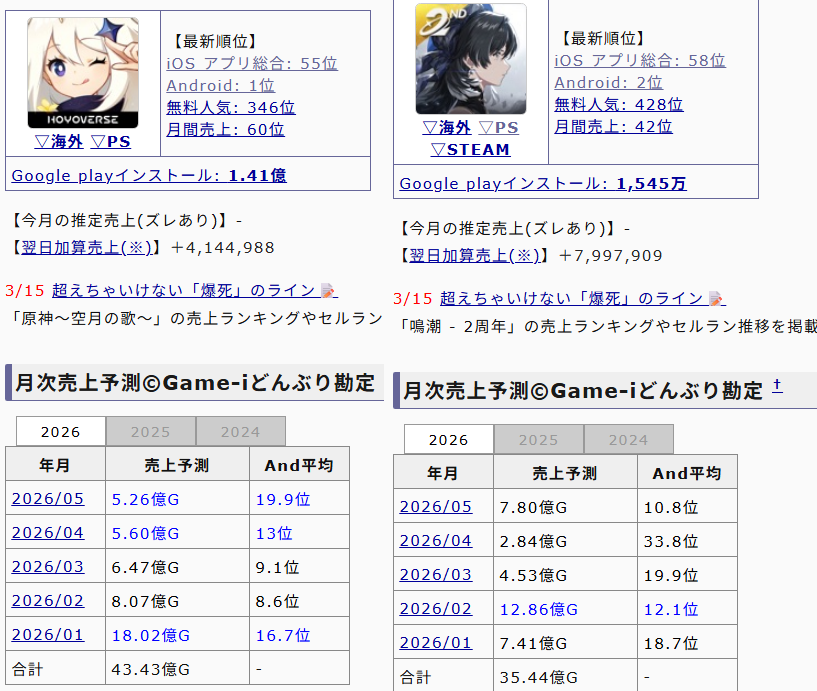Click the 9.1位 Android average cell

click(299, 566)
